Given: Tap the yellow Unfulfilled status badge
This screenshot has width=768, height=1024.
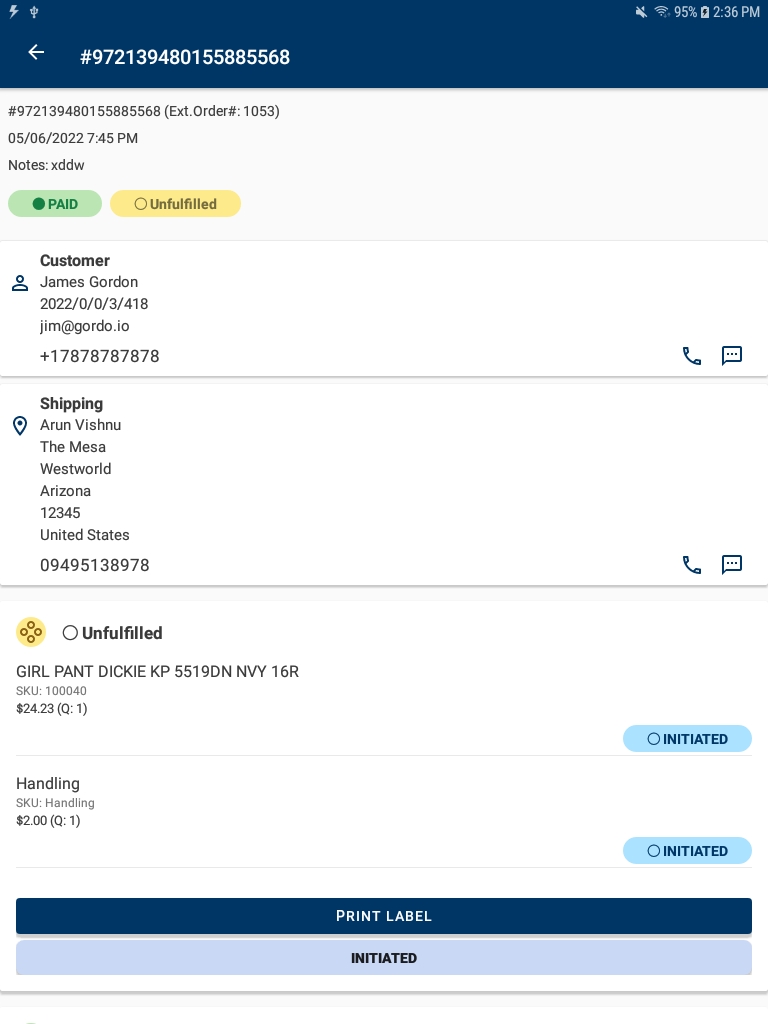Looking at the screenshot, I should (175, 204).
